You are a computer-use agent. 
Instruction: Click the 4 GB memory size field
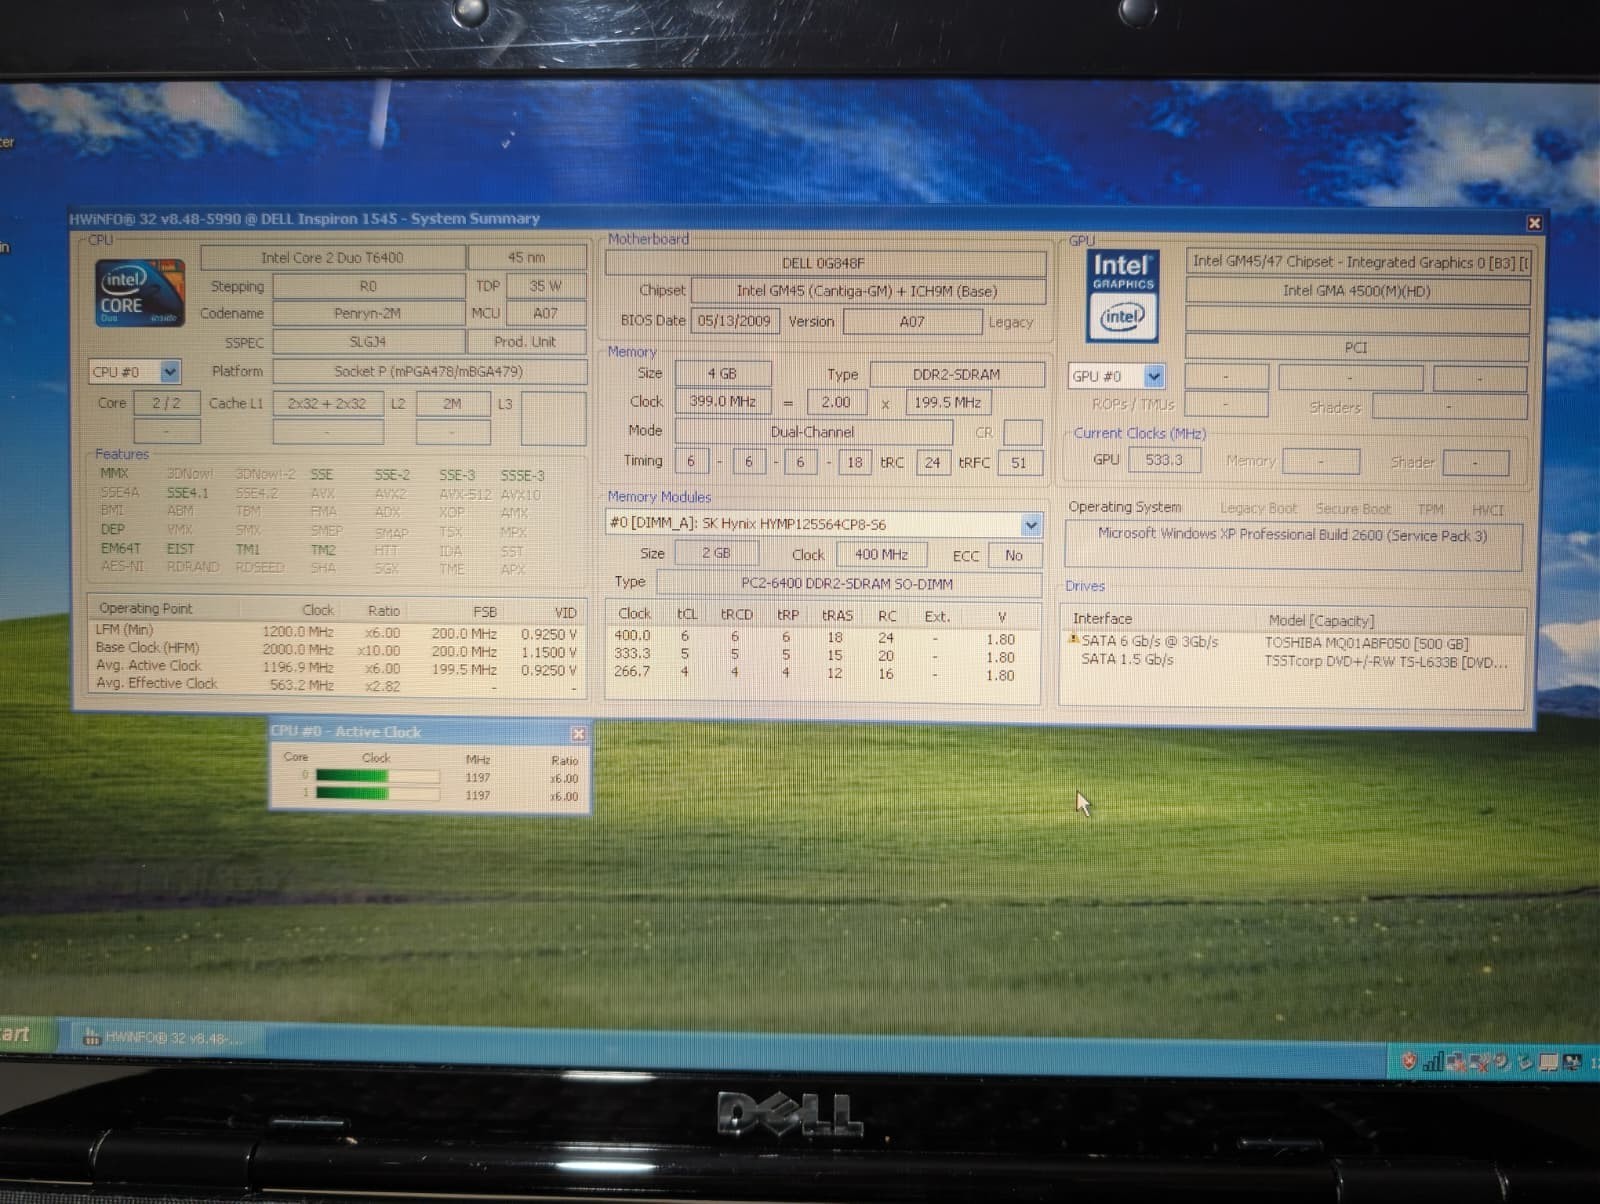pyautogui.click(x=722, y=373)
